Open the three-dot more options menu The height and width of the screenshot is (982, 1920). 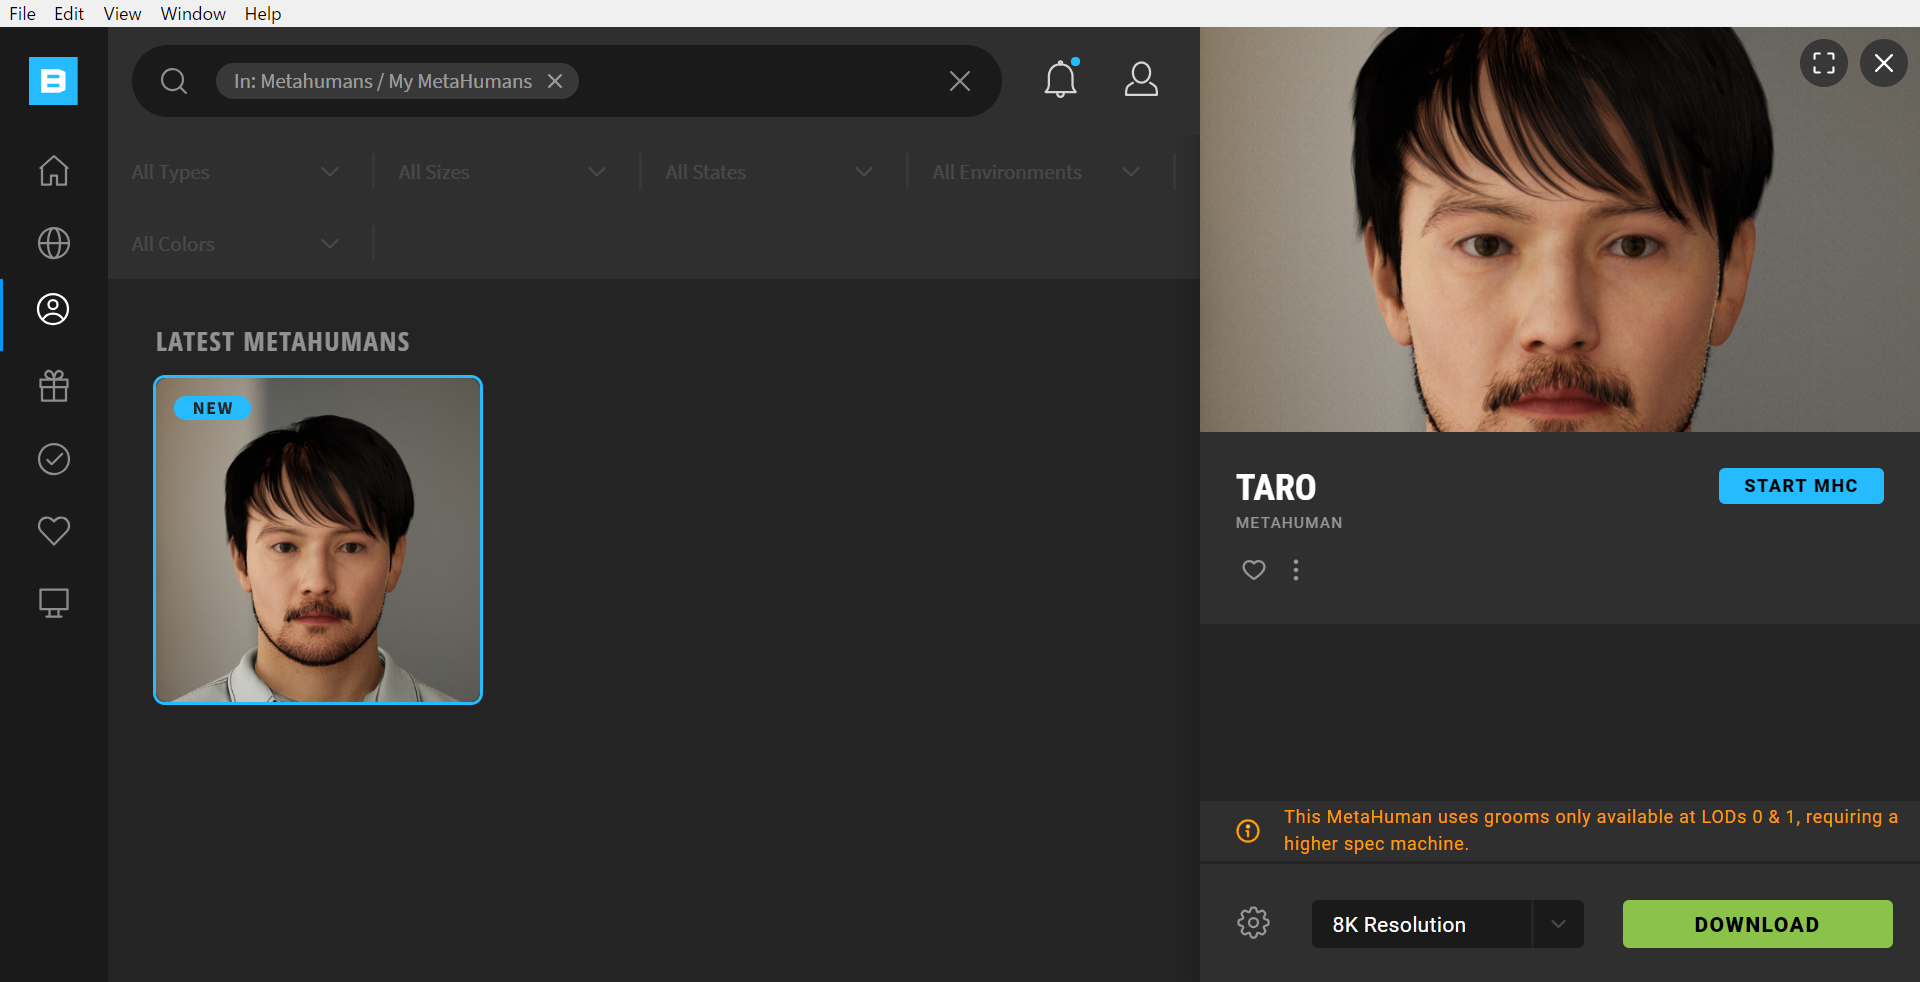click(x=1296, y=570)
